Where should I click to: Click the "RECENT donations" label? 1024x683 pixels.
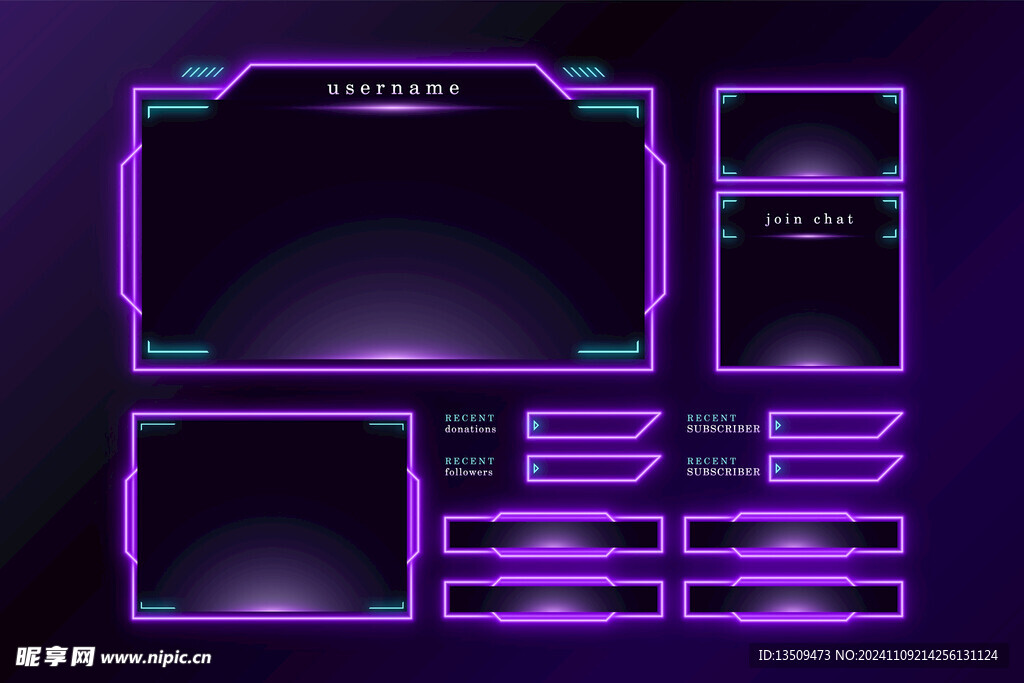(470, 424)
